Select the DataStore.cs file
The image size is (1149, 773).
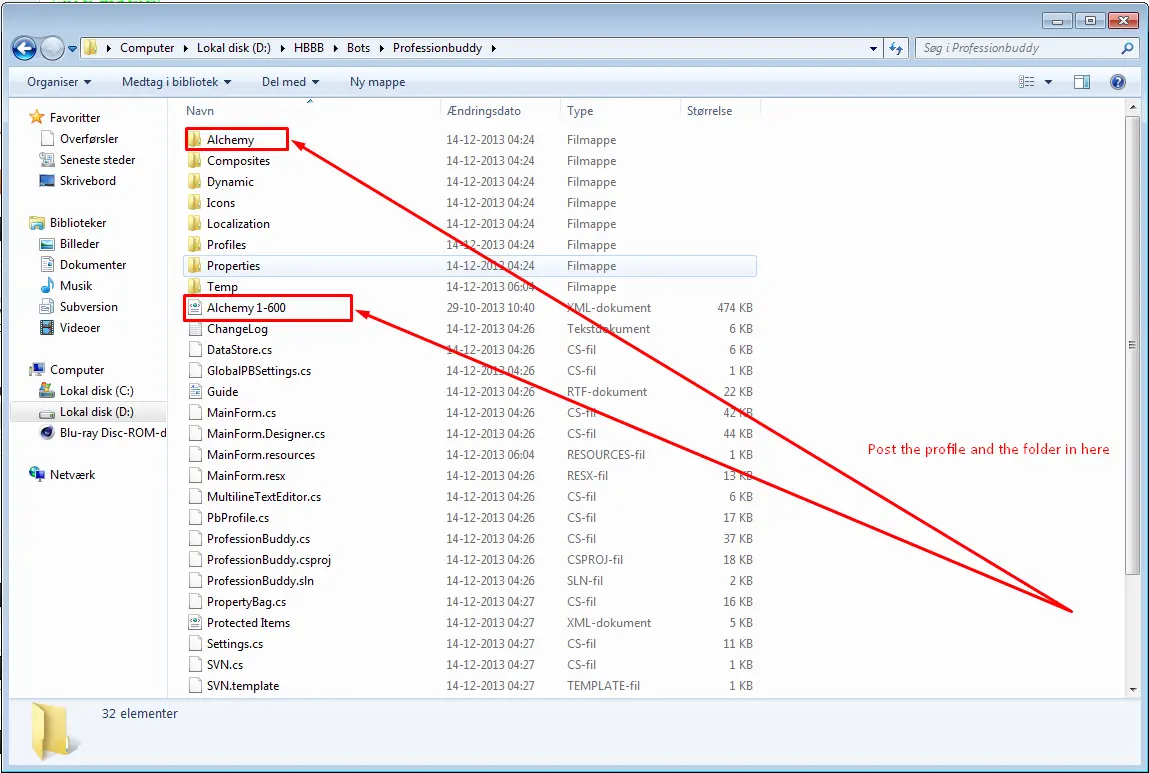239,349
